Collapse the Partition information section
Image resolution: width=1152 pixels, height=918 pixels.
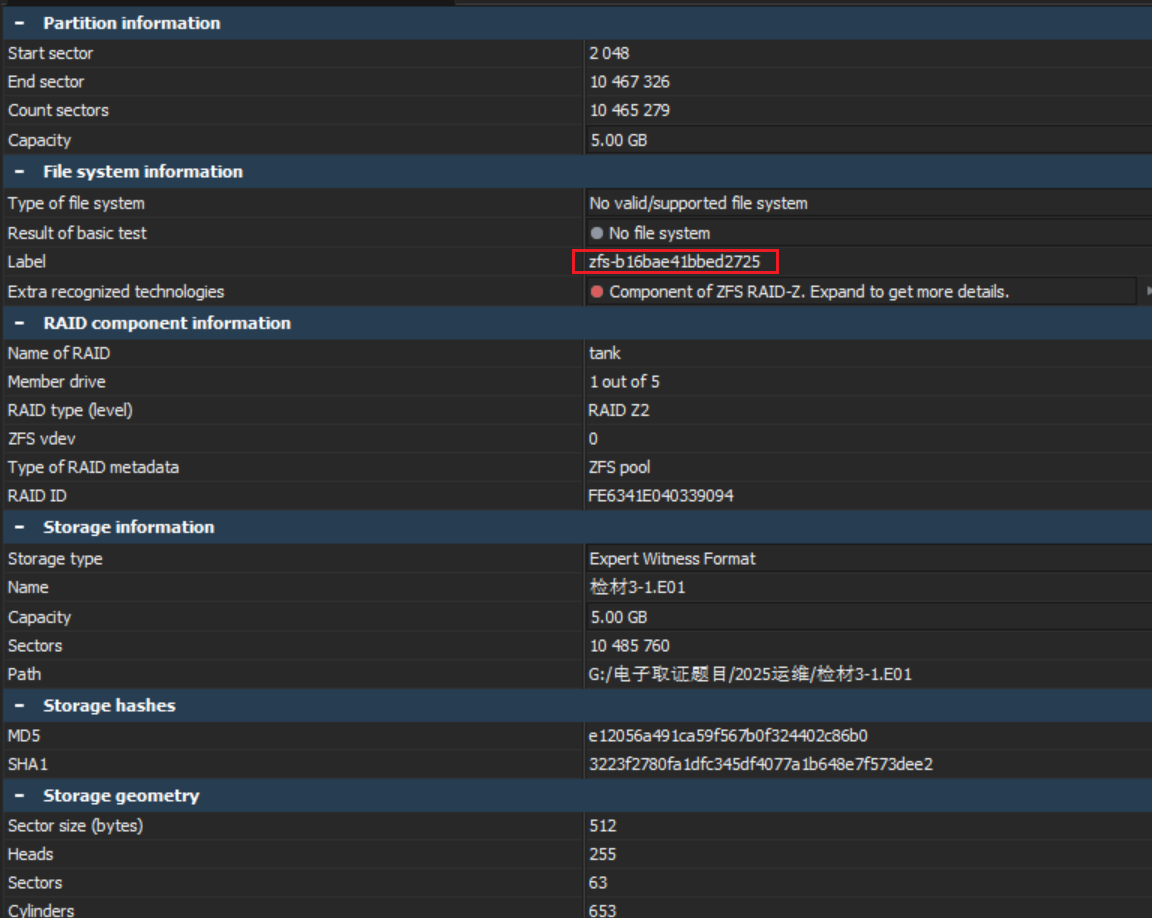click(19, 23)
